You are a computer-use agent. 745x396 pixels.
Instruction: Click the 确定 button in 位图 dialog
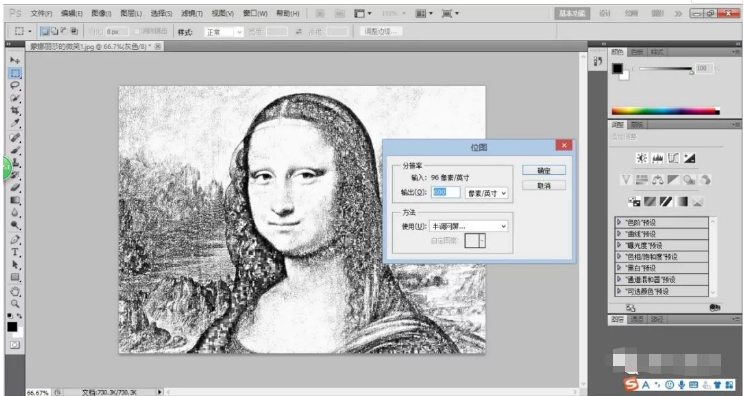(544, 170)
